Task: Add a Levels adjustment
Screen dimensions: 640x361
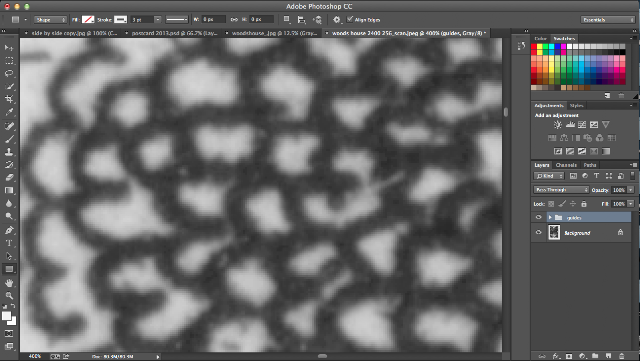Action: (x=570, y=125)
